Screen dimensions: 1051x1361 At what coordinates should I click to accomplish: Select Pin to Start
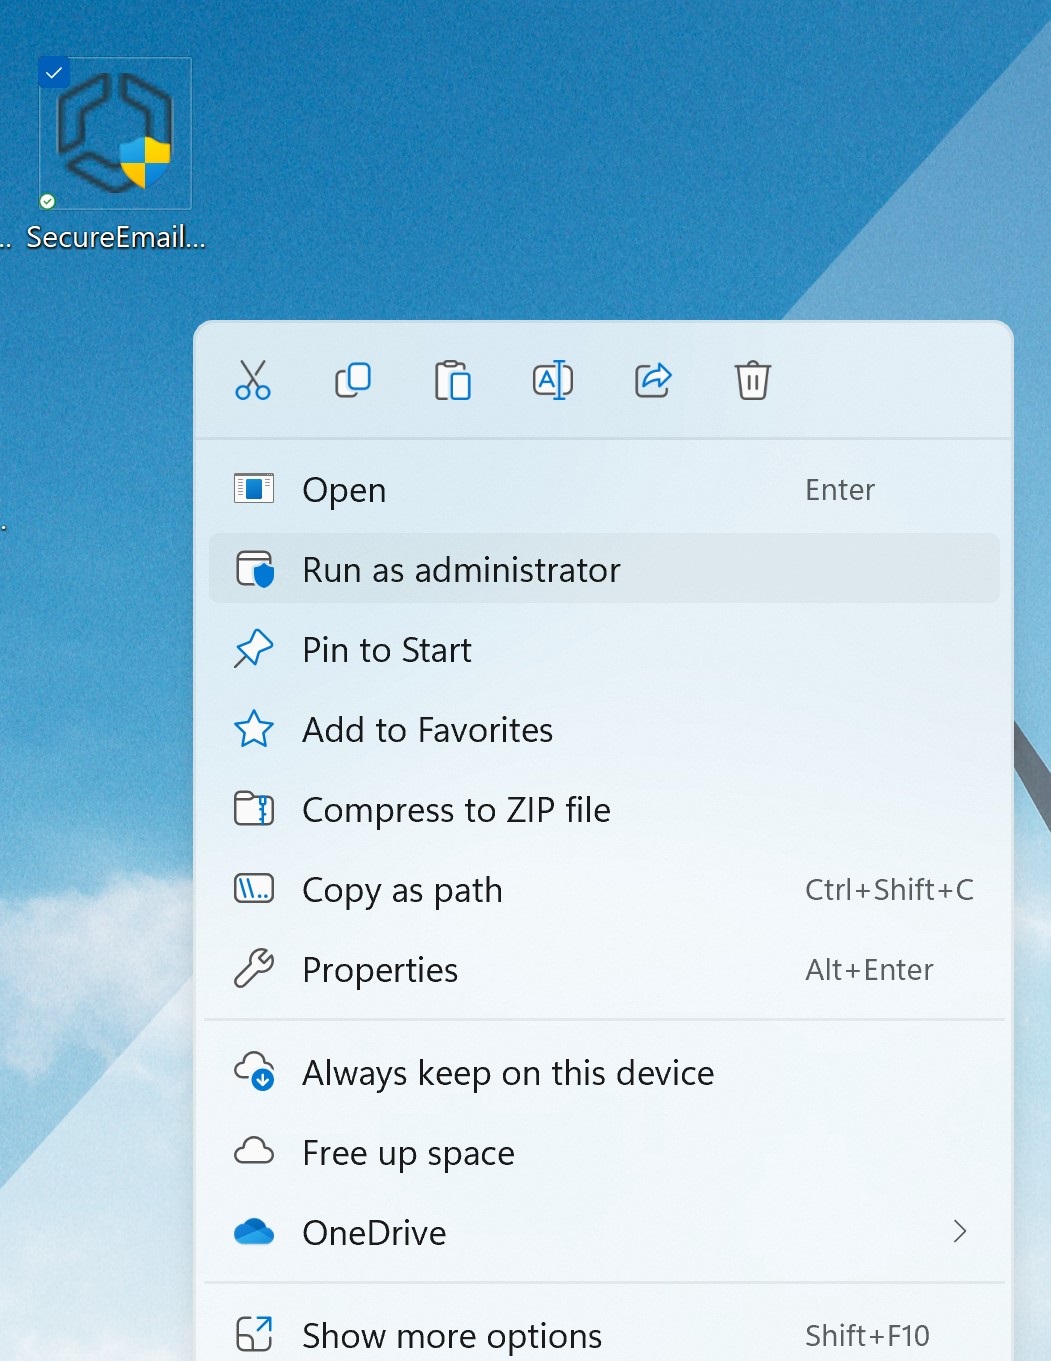pyautogui.click(x=604, y=650)
